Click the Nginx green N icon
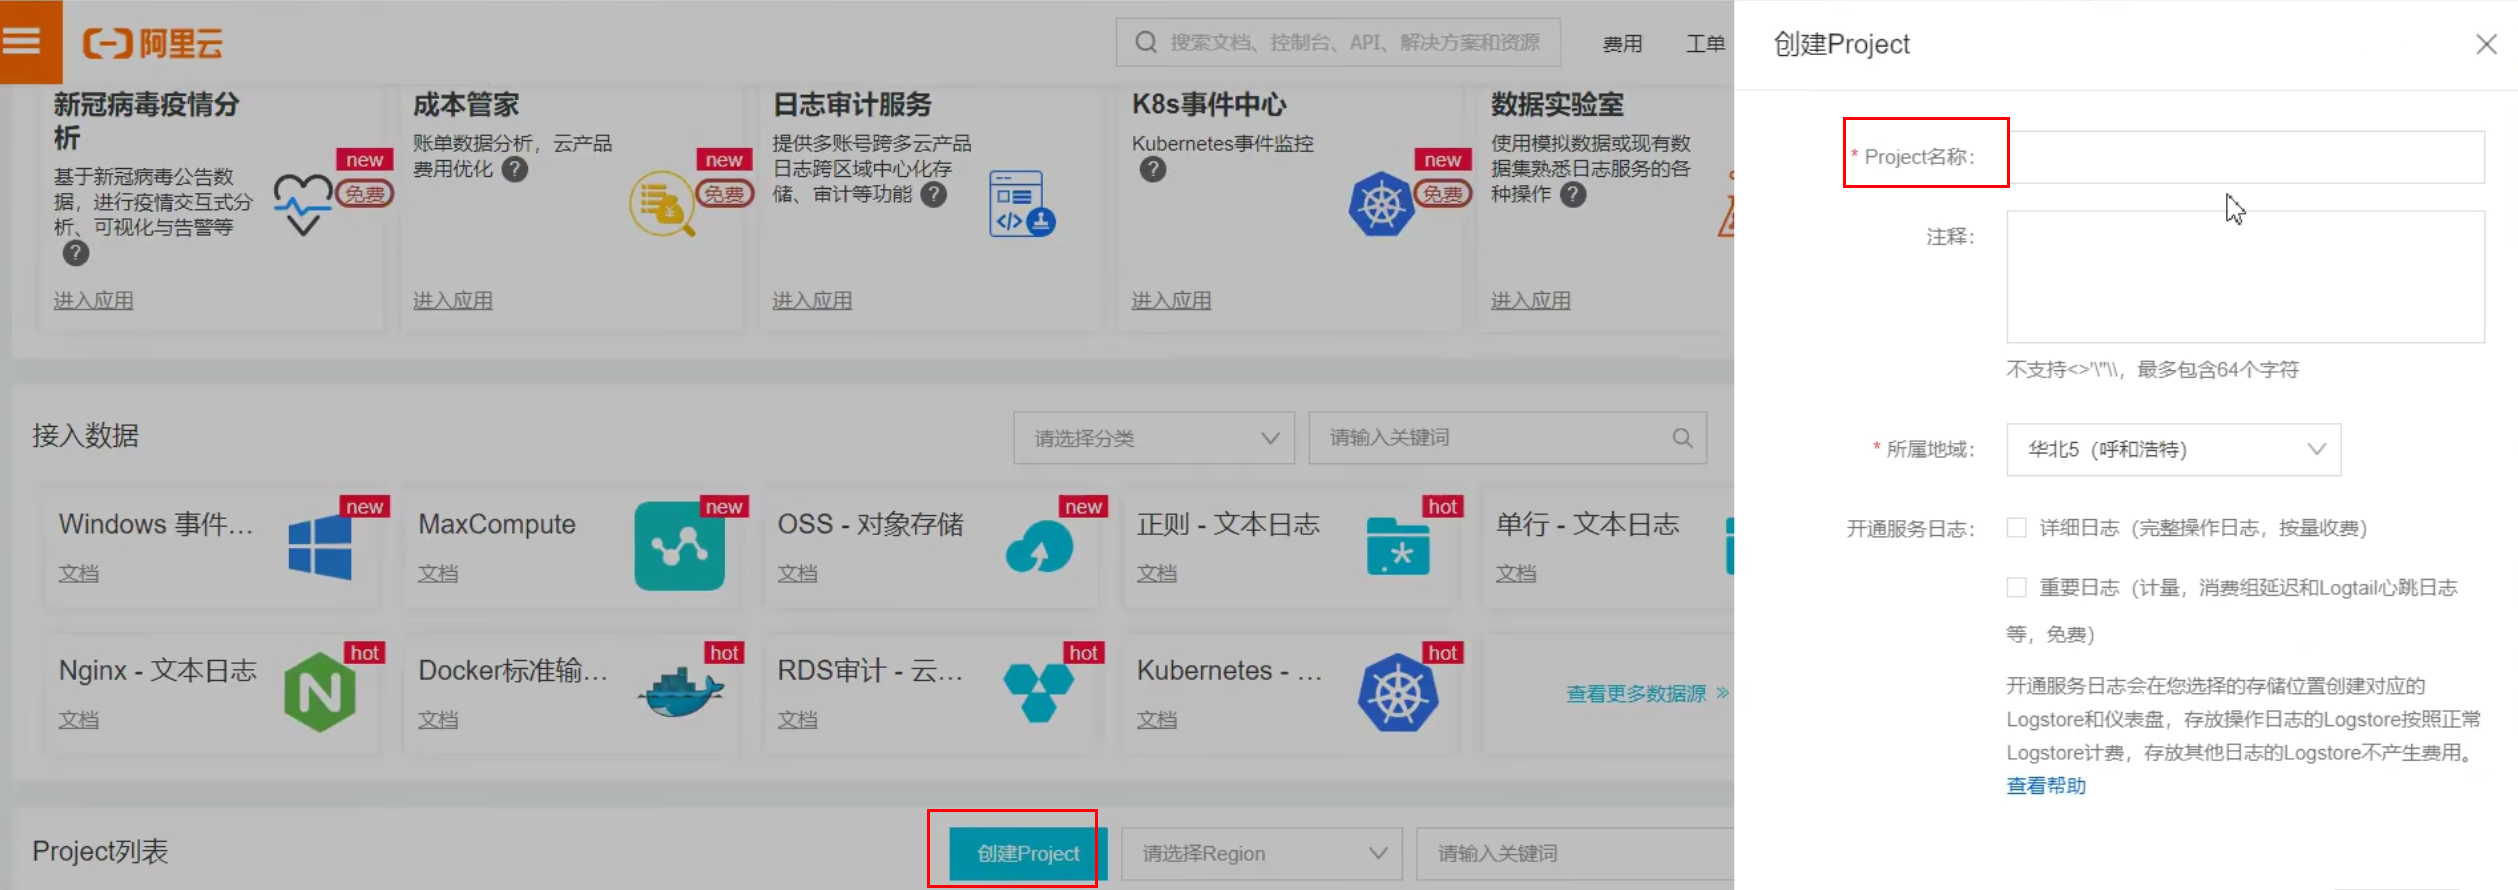The image size is (2518, 890). point(320,692)
